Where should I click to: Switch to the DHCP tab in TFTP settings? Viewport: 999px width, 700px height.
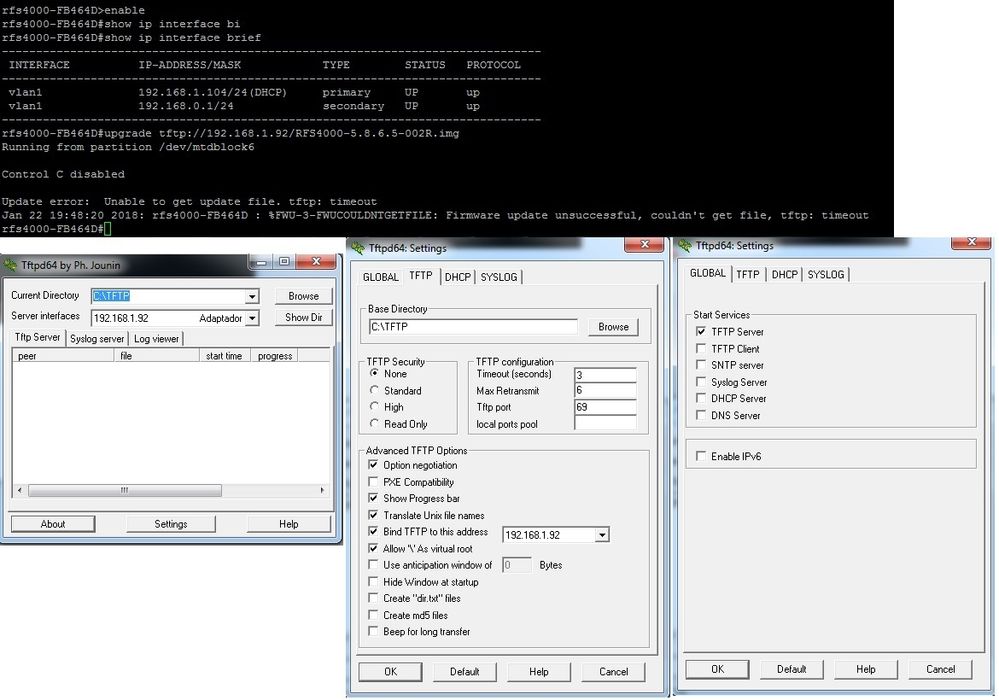coord(457,277)
